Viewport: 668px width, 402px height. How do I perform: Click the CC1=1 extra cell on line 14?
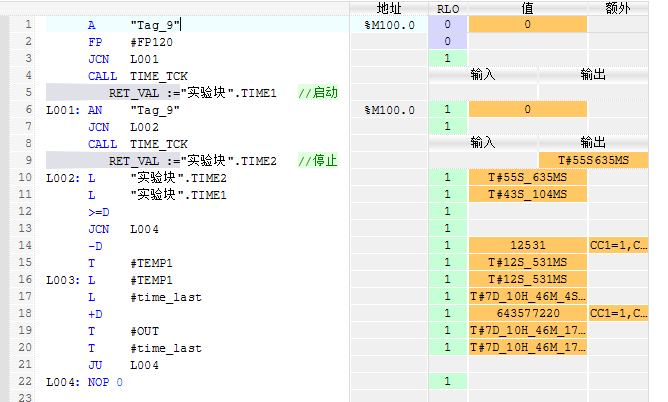618,245
